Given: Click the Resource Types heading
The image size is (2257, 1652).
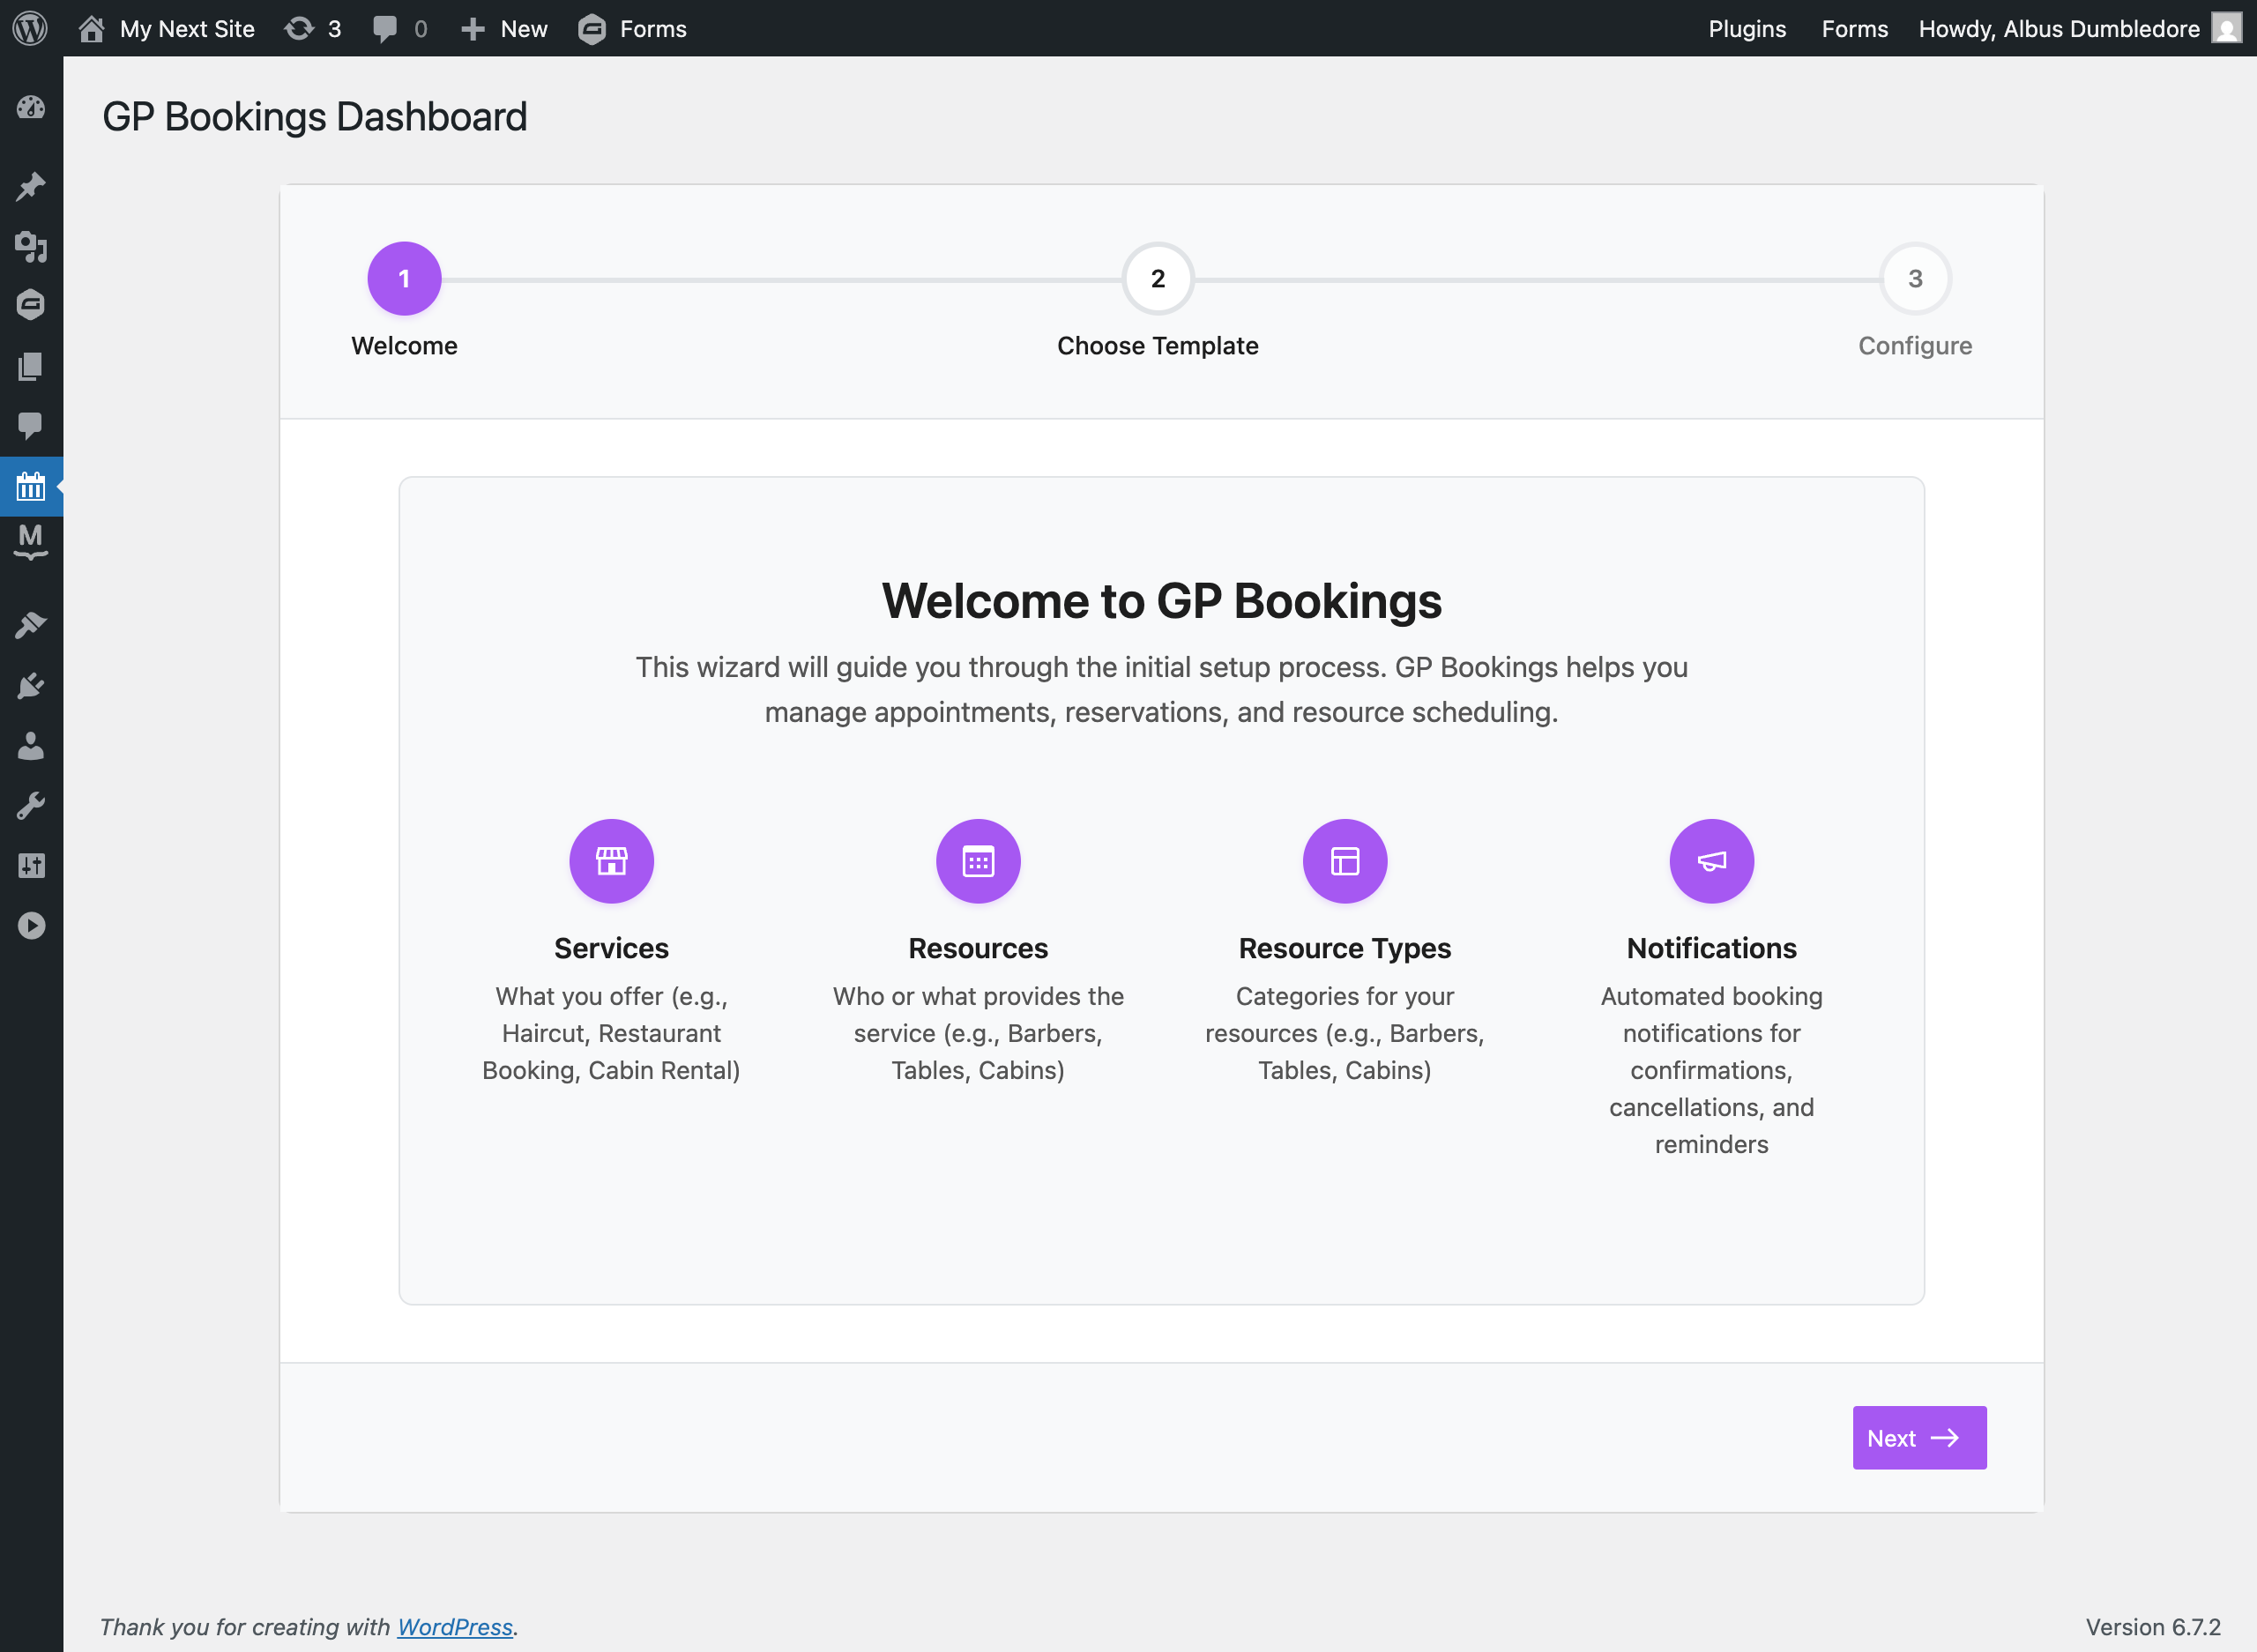Looking at the screenshot, I should pos(1345,948).
